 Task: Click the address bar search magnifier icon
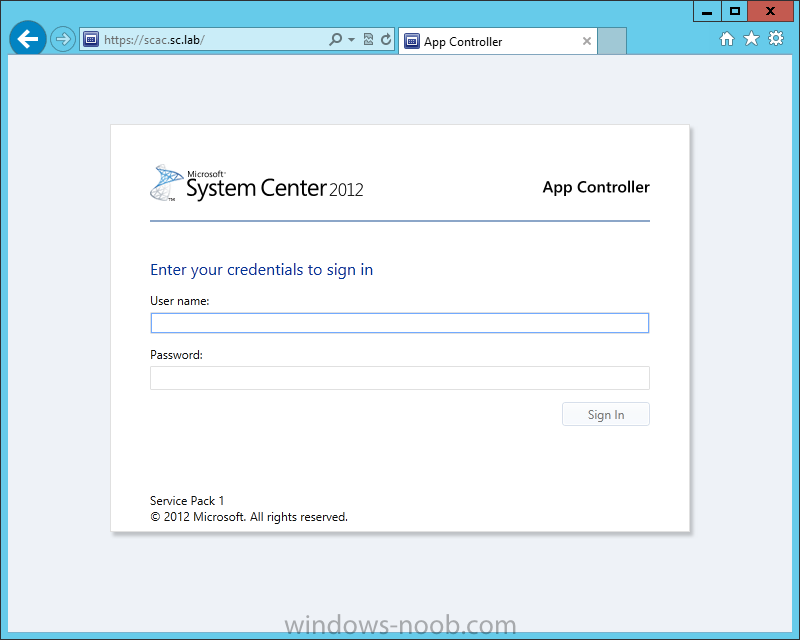click(x=335, y=39)
